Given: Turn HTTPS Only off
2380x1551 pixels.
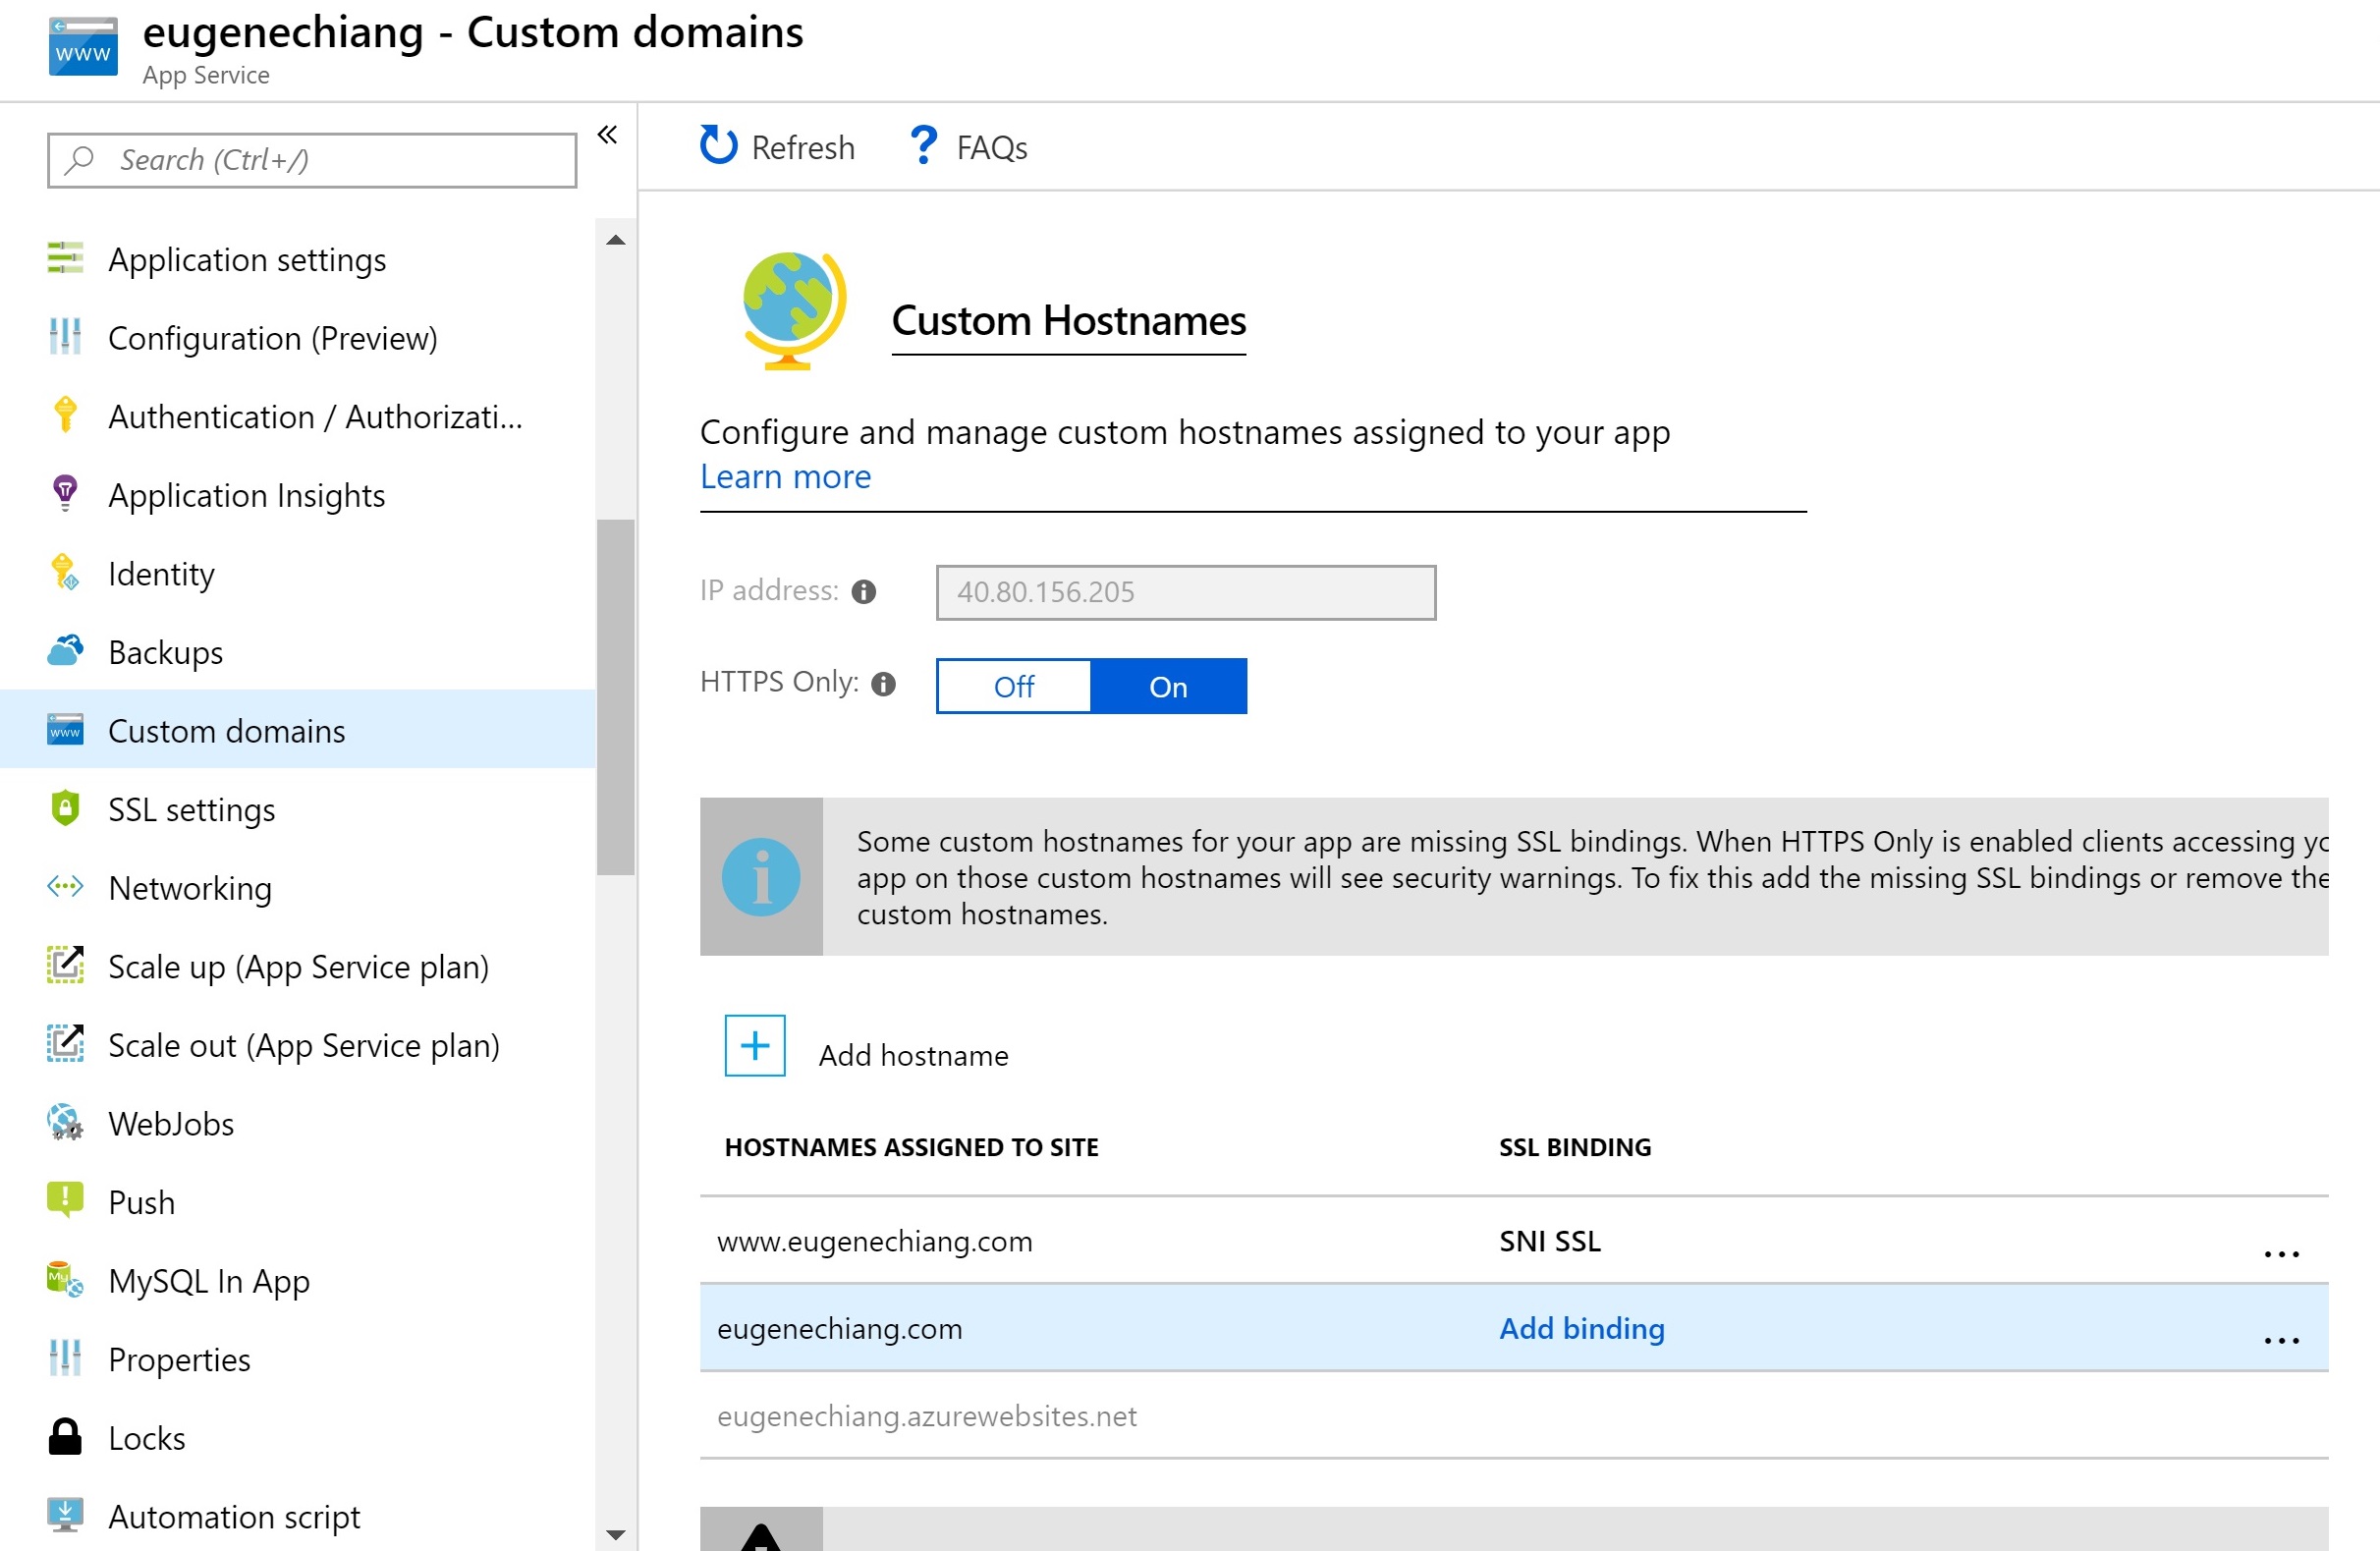Looking at the screenshot, I should pos(1014,686).
